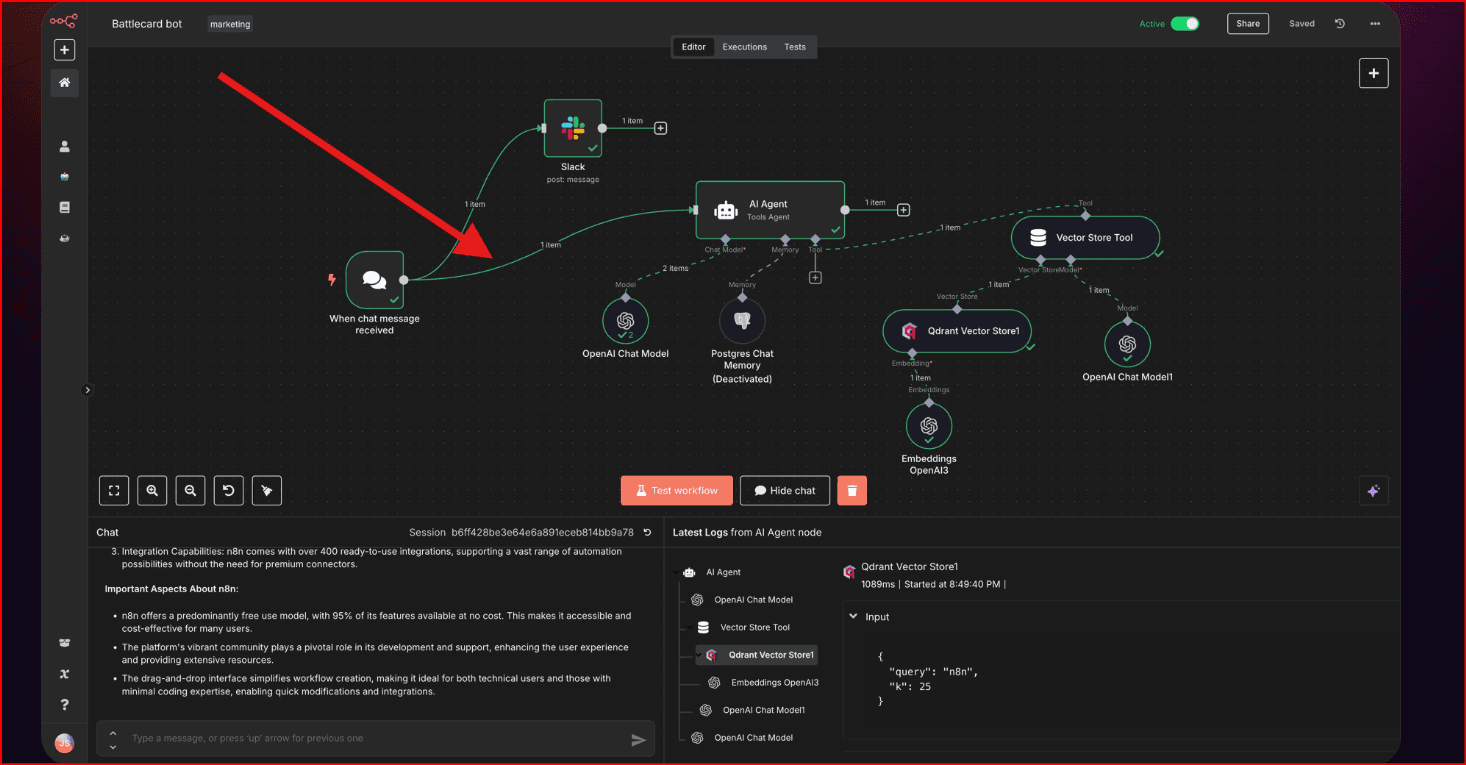
Task: Switch to the Executions tab
Action: click(745, 47)
